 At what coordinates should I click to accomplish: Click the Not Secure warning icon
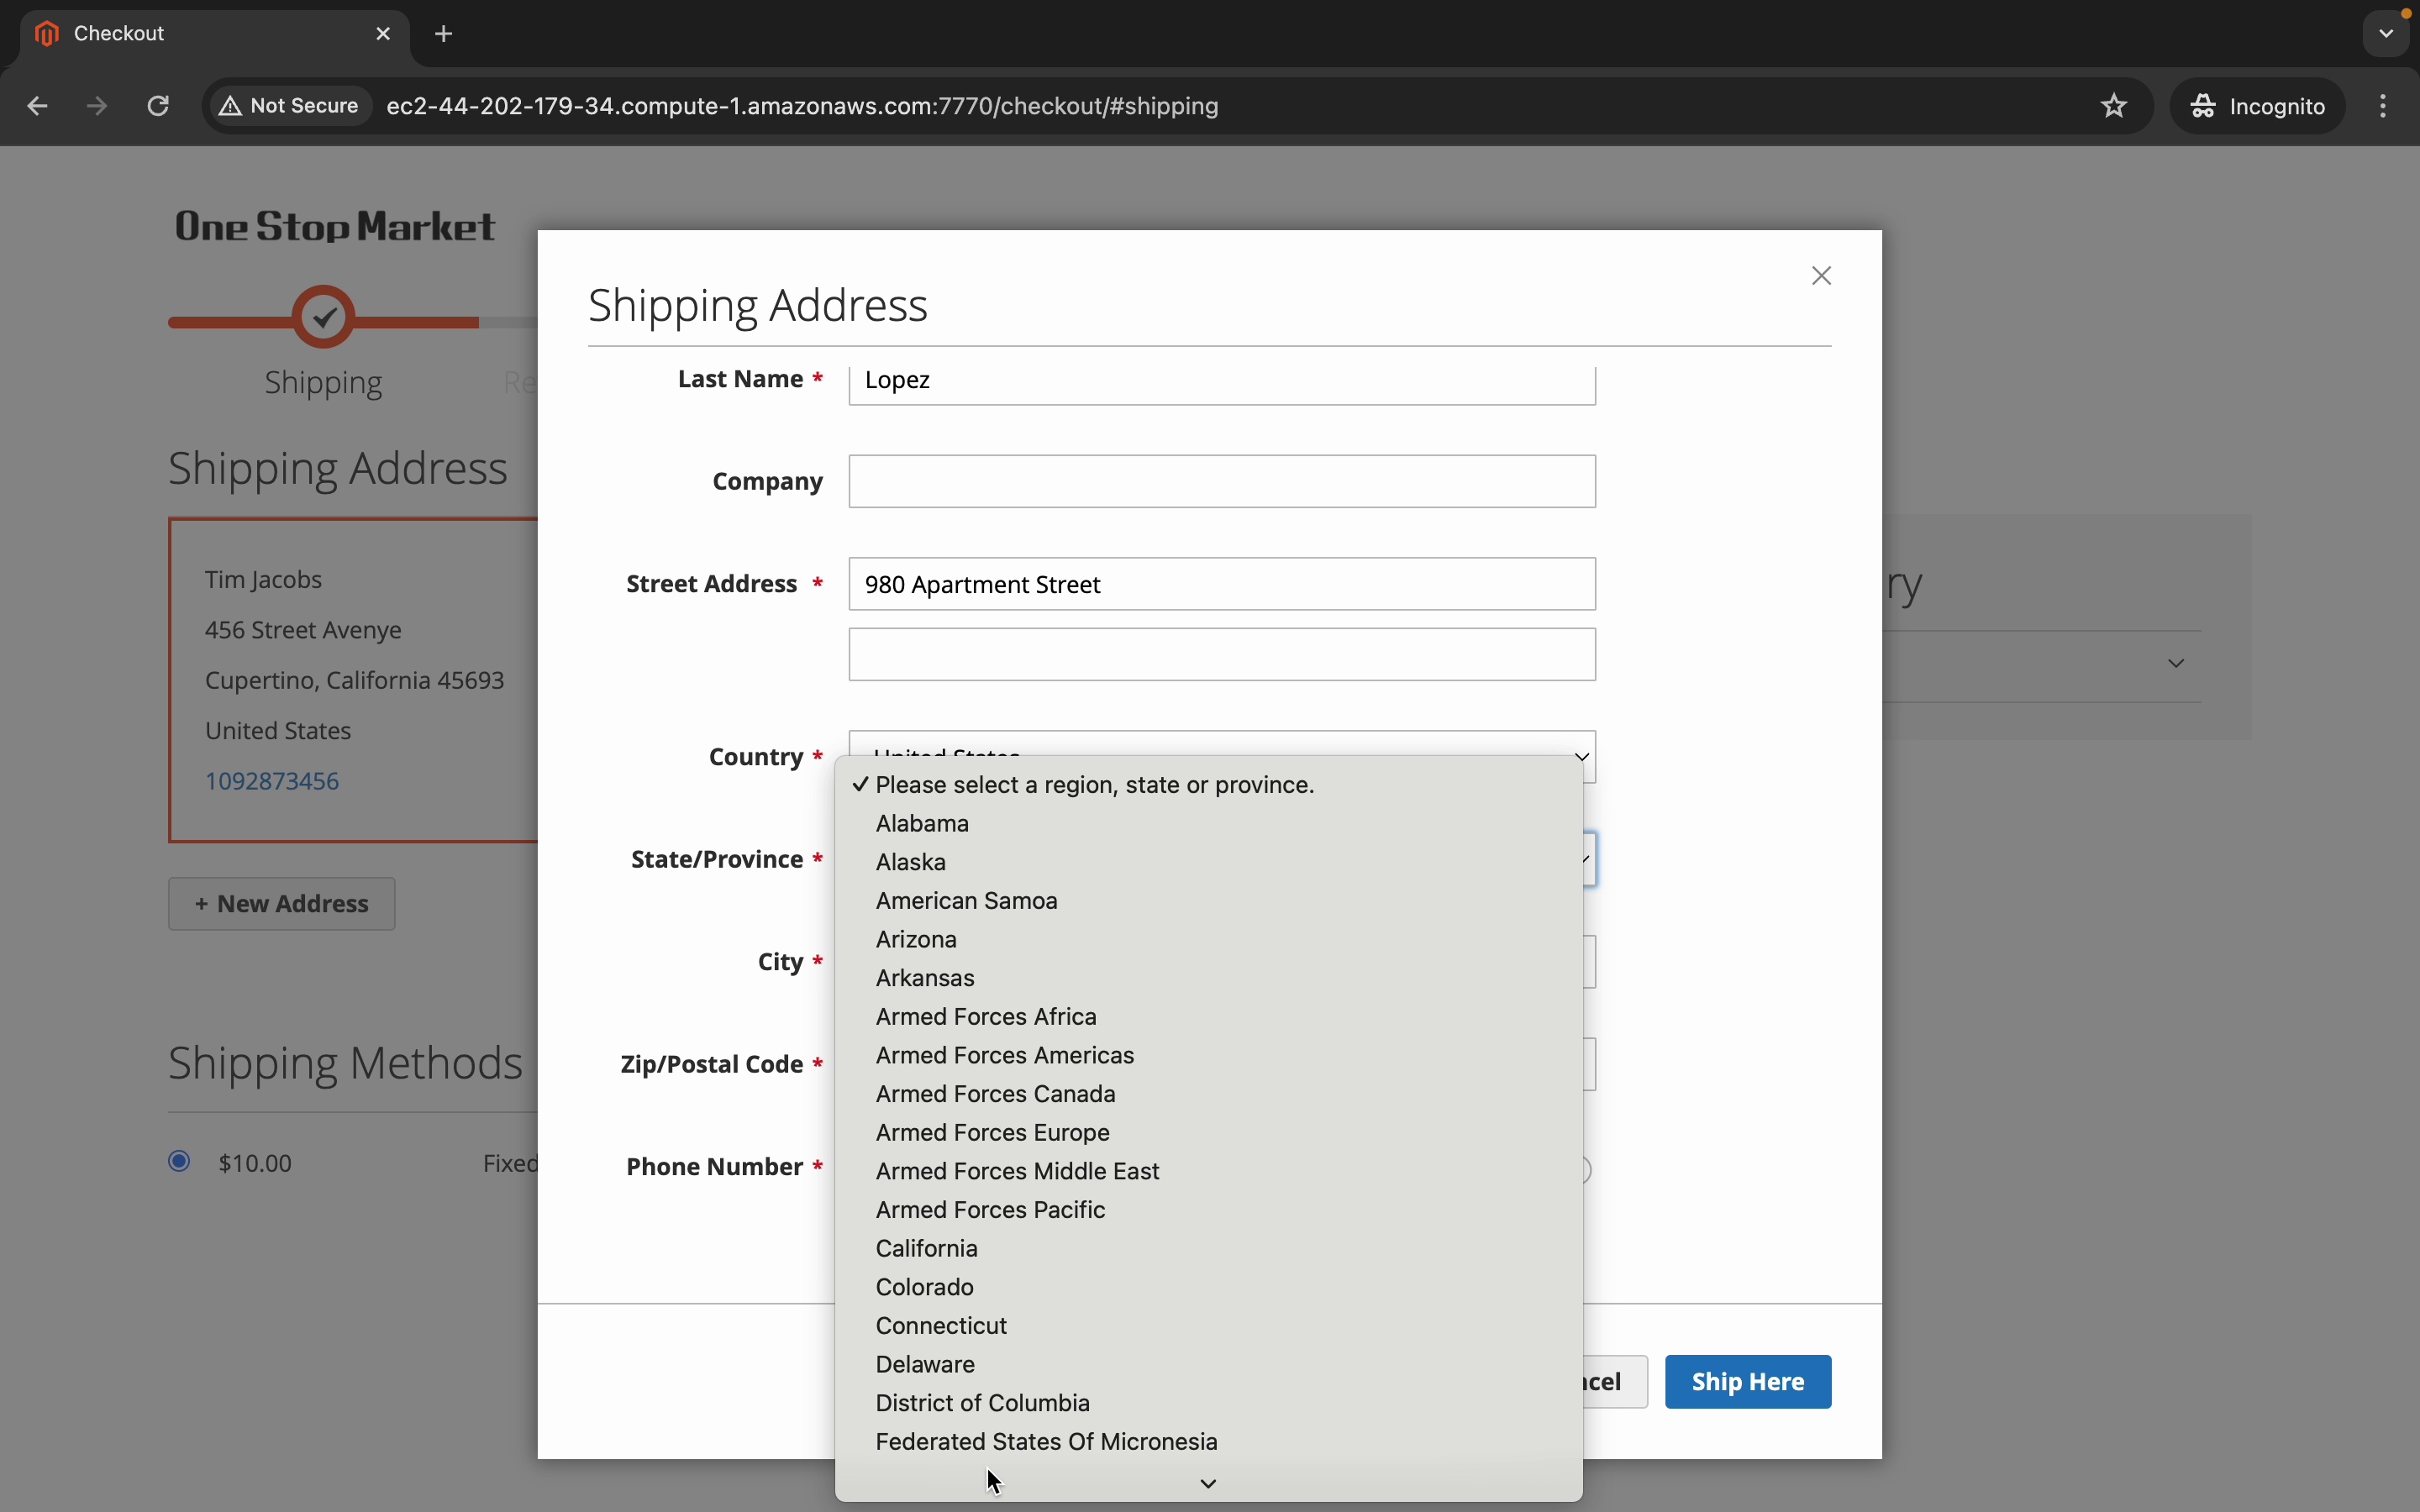pos(231,106)
